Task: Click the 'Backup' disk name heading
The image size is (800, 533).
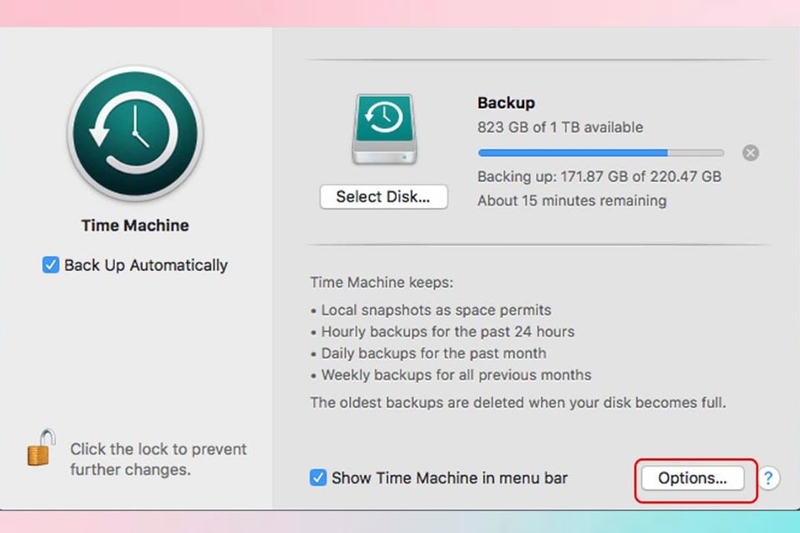Action: [506, 103]
